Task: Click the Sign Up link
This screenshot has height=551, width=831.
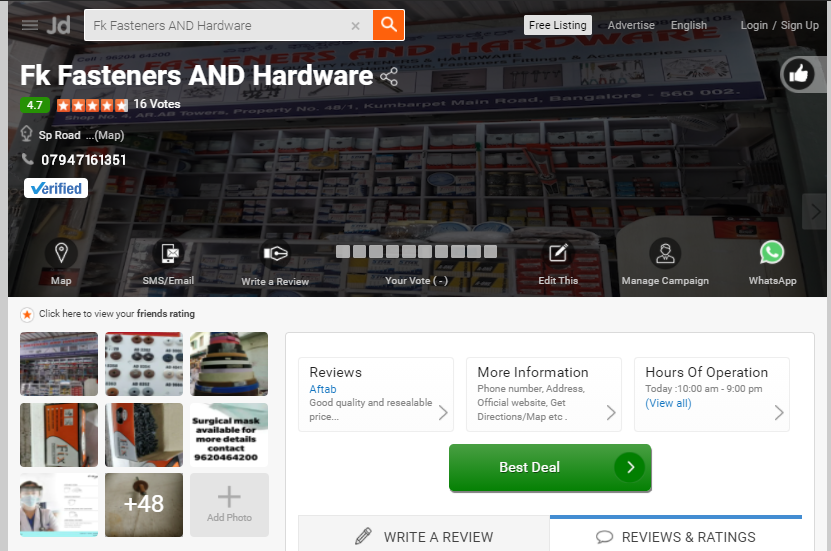Action: [x=799, y=25]
